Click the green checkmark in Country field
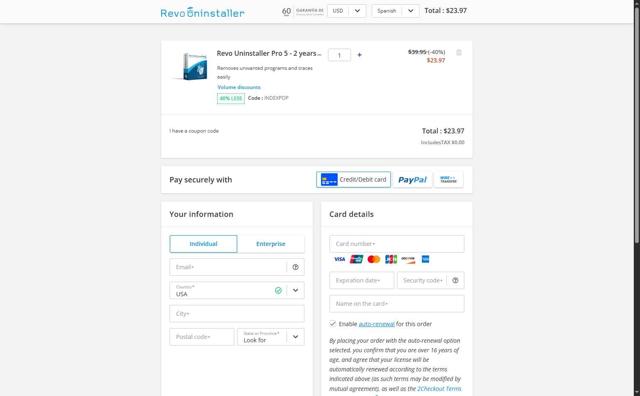The height and width of the screenshot is (396, 640). click(278, 291)
